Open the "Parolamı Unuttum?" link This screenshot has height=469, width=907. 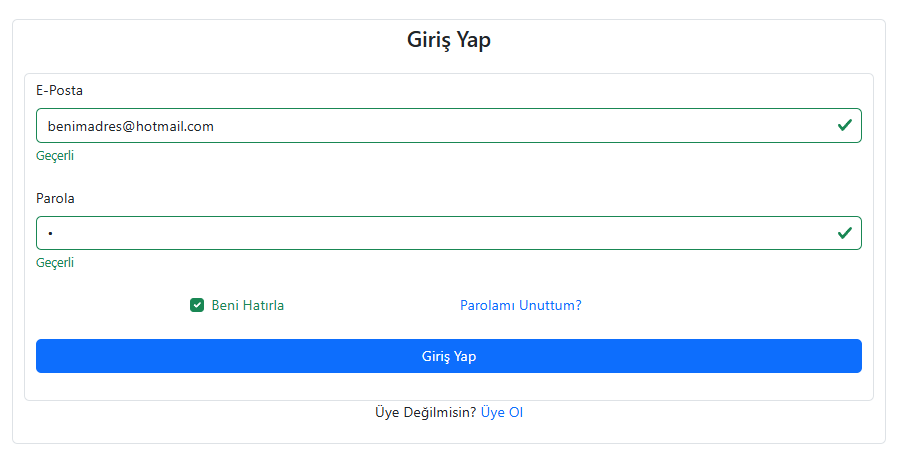520,305
